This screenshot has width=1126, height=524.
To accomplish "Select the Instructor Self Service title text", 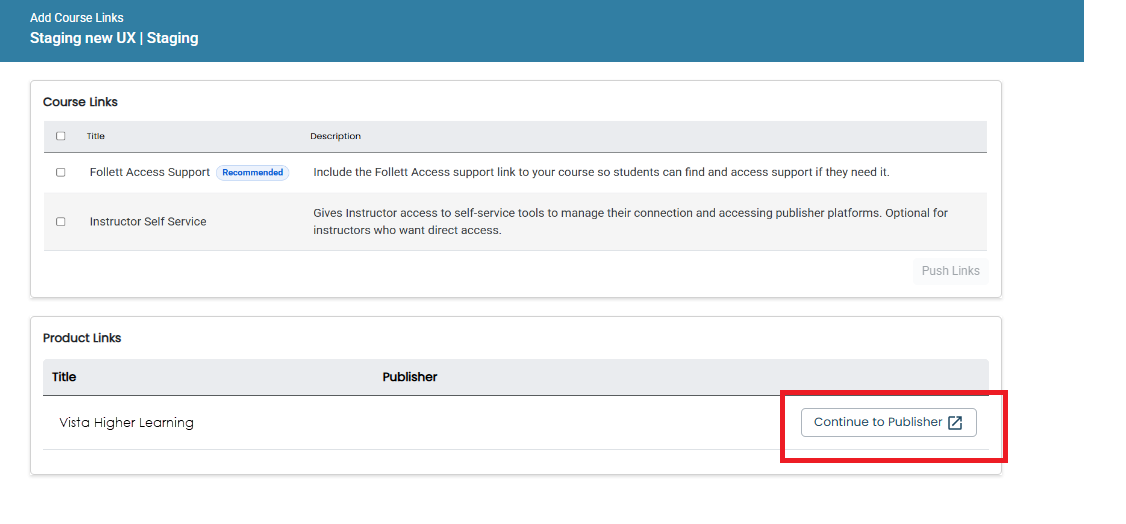I will point(148,222).
